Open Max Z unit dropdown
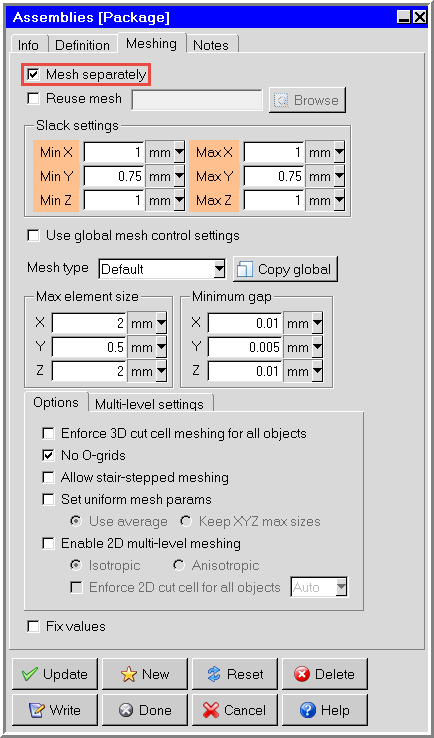 pyautogui.click(x=339, y=201)
